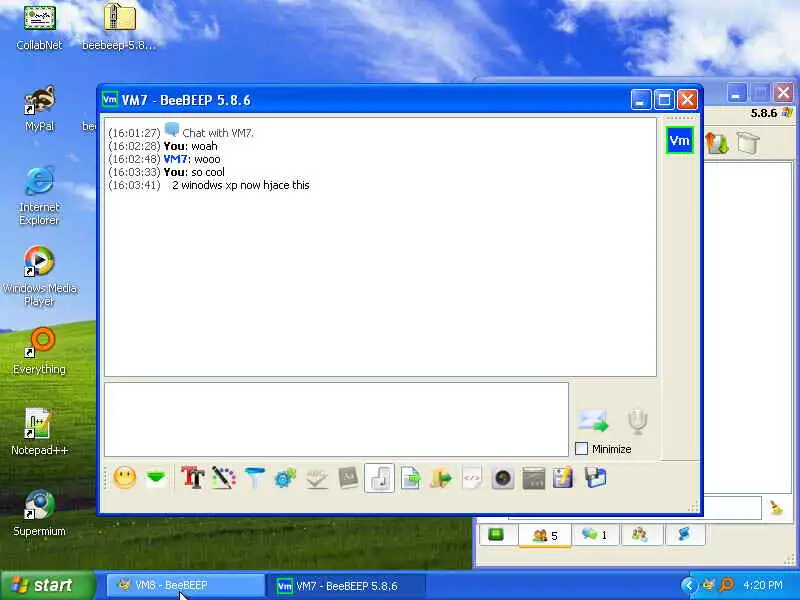Image resolution: width=800 pixels, height=600 pixels.
Task: Click the camera screenshot icon
Action: tap(503, 478)
